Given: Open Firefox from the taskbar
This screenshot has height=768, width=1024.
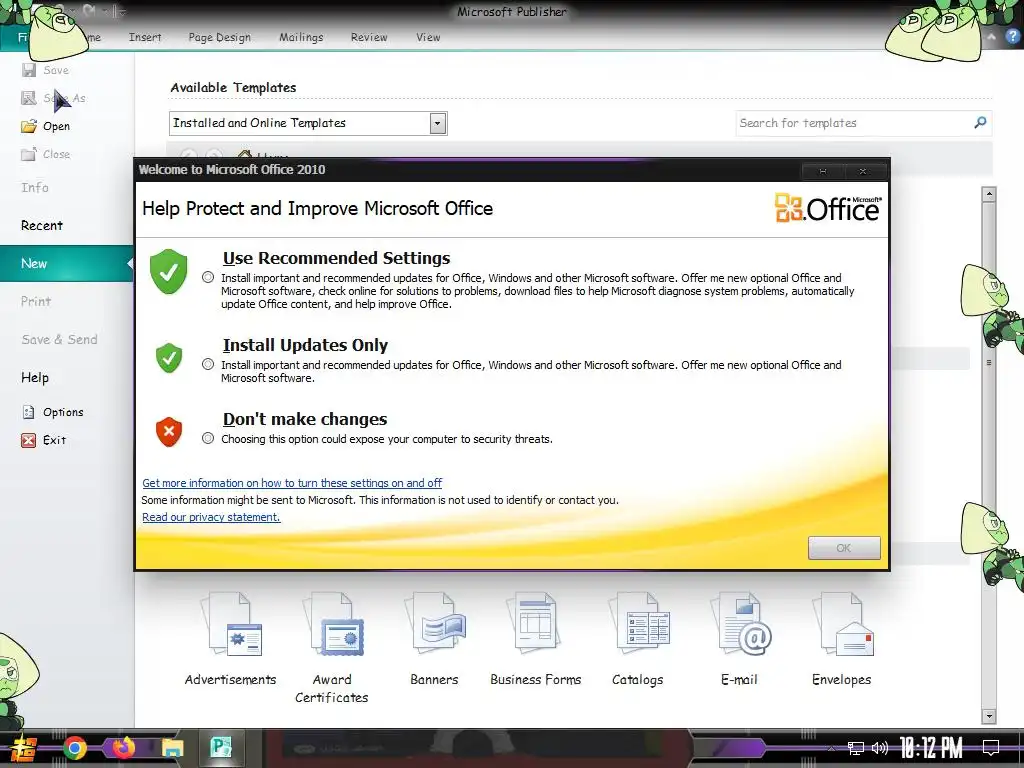Looking at the screenshot, I should [x=123, y=748].
